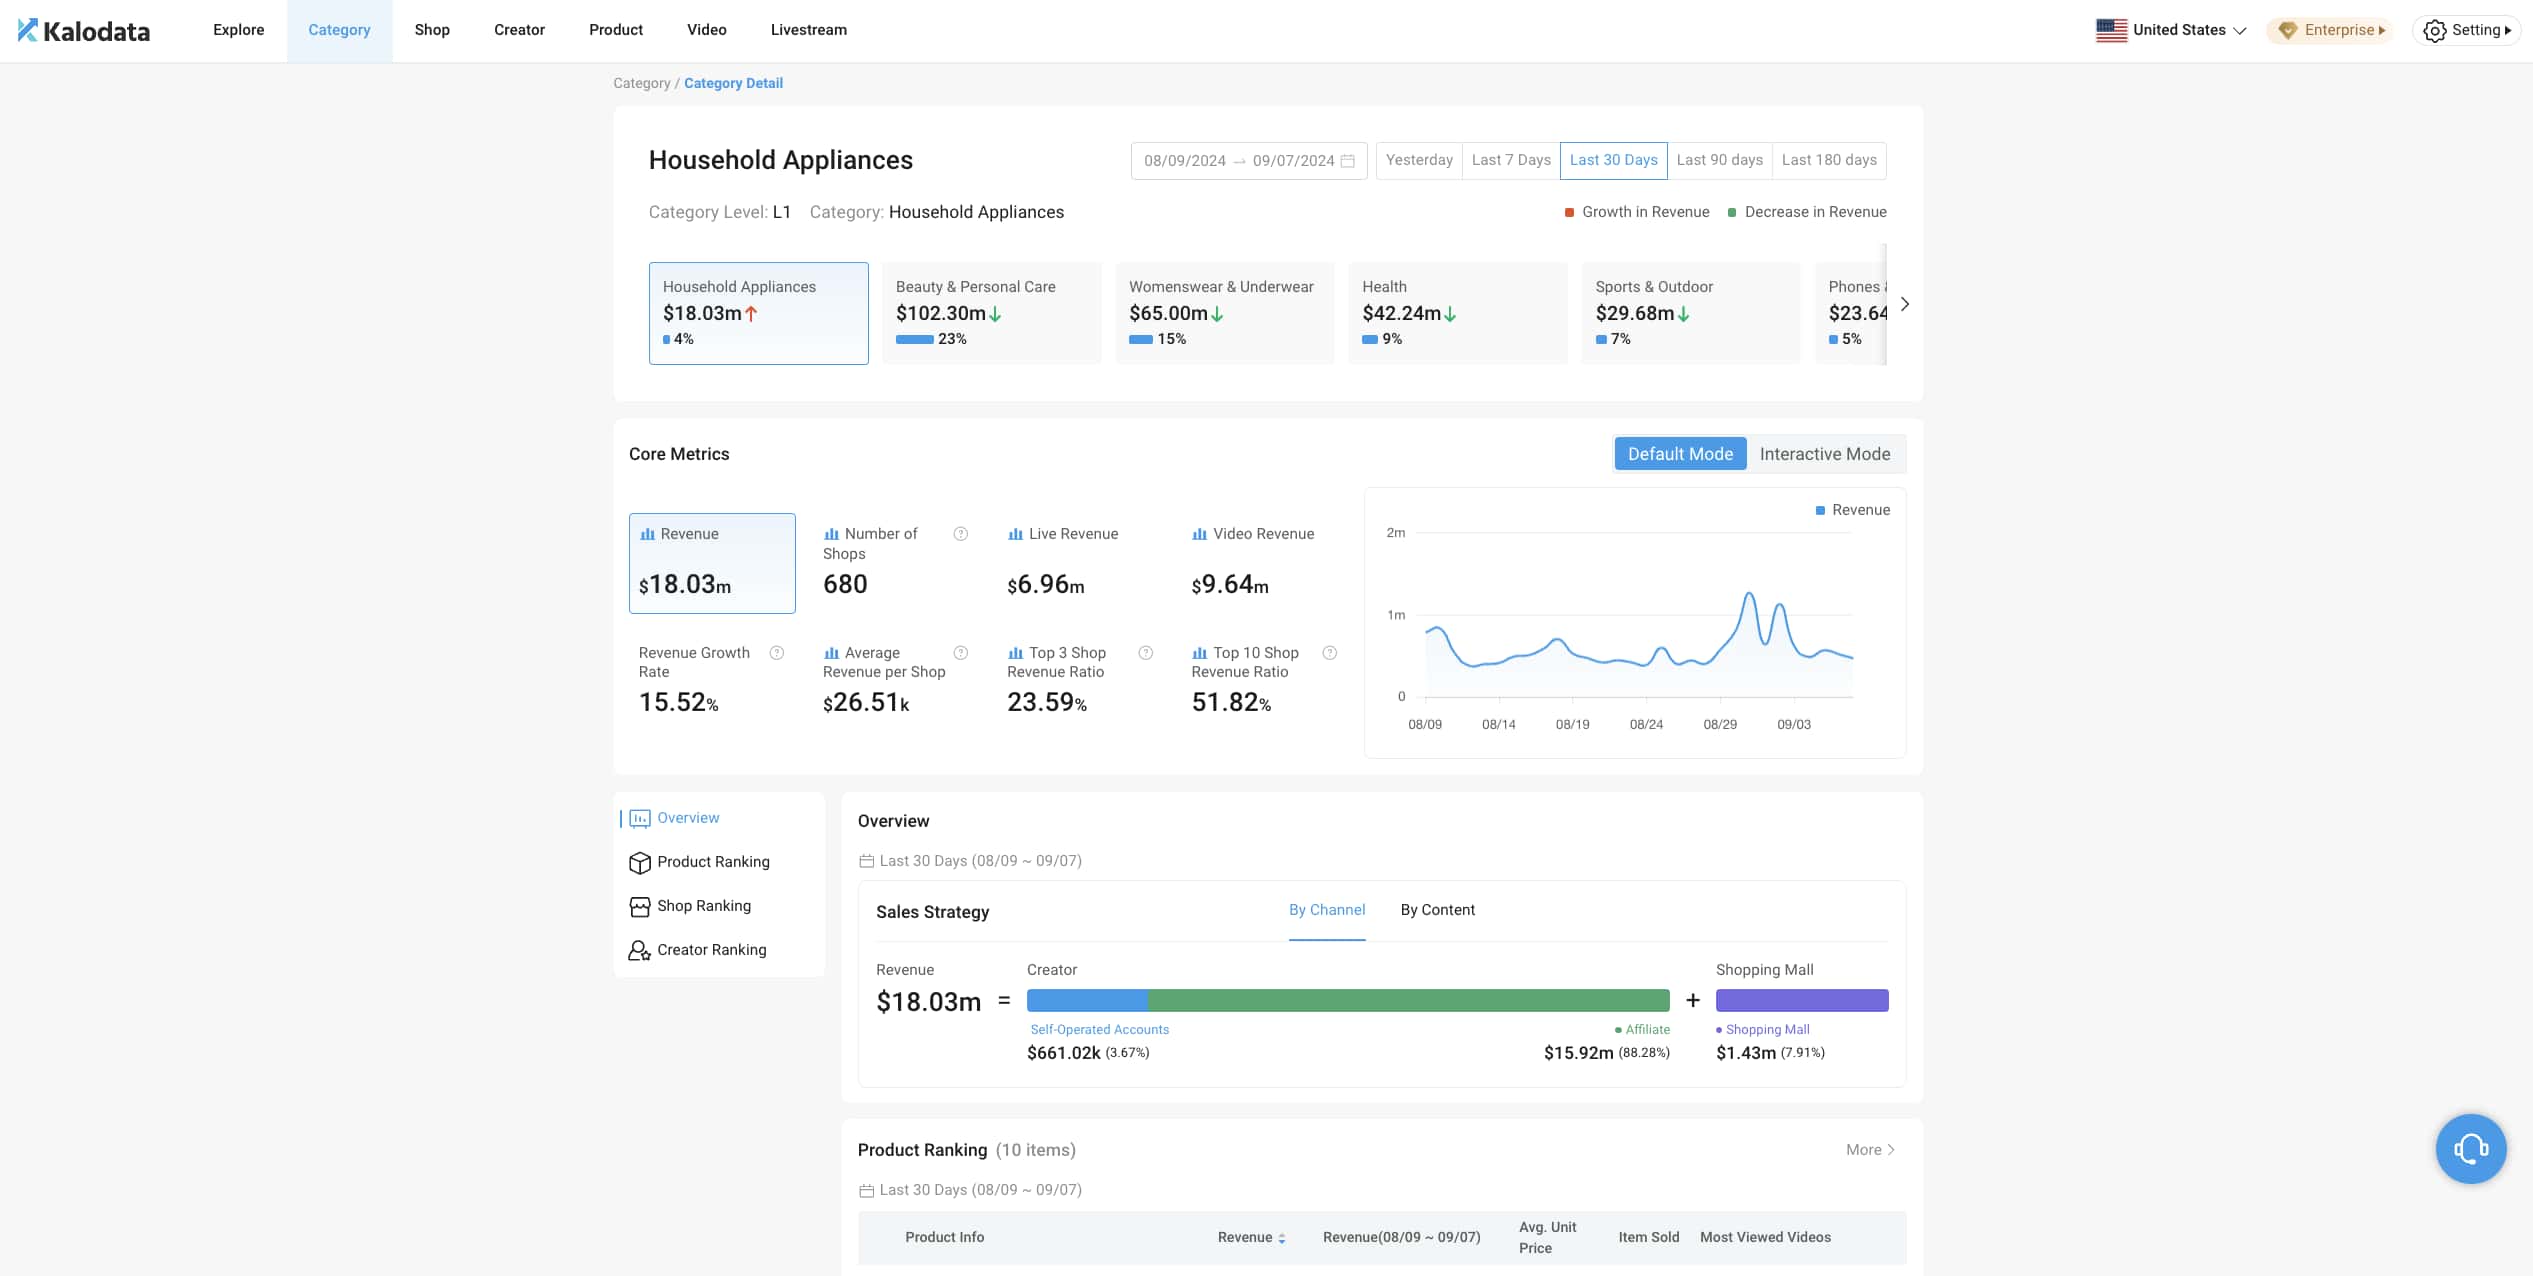Switch Sales Strategy to By Content
The image size is (2533, 1276).
click(1437, 910)
